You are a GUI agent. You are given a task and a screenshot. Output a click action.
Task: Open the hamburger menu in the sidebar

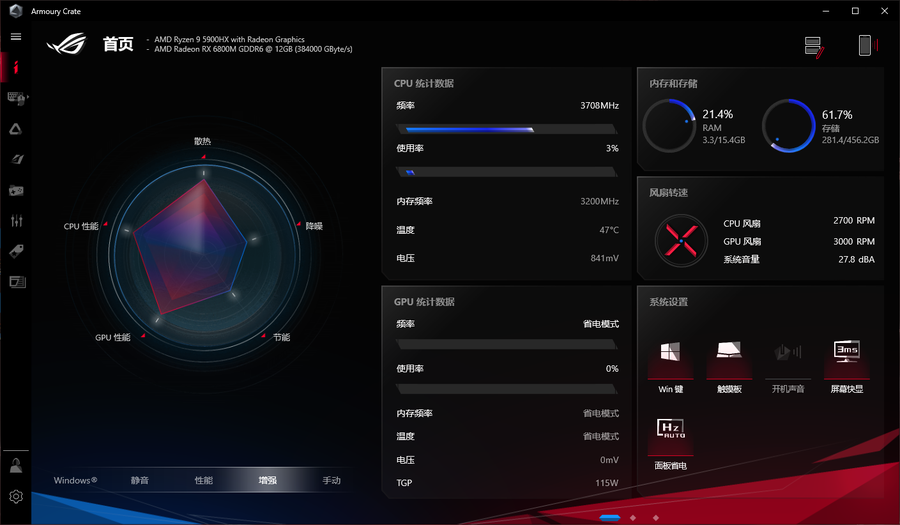coord(16,36)
